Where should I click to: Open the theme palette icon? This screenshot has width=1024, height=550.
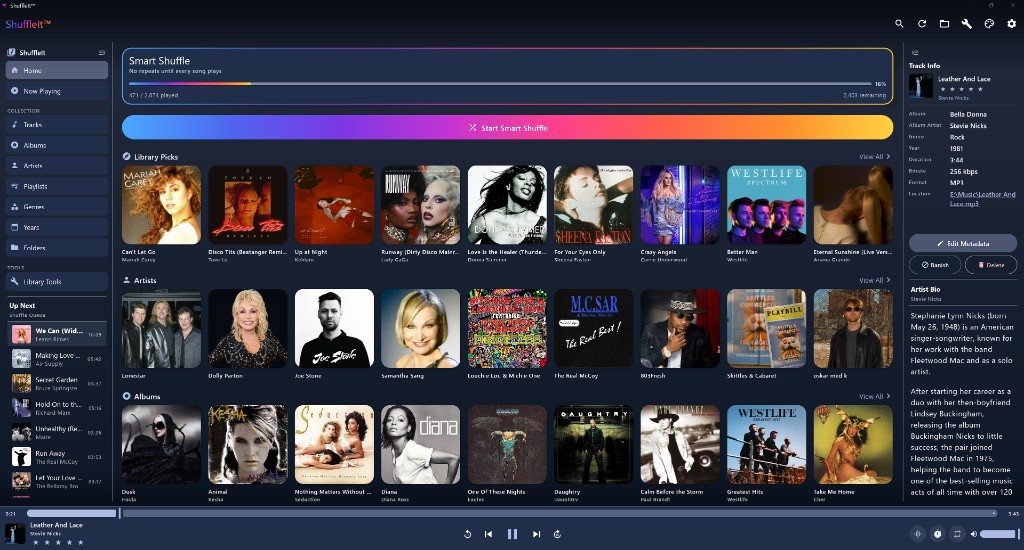[989, 24]
